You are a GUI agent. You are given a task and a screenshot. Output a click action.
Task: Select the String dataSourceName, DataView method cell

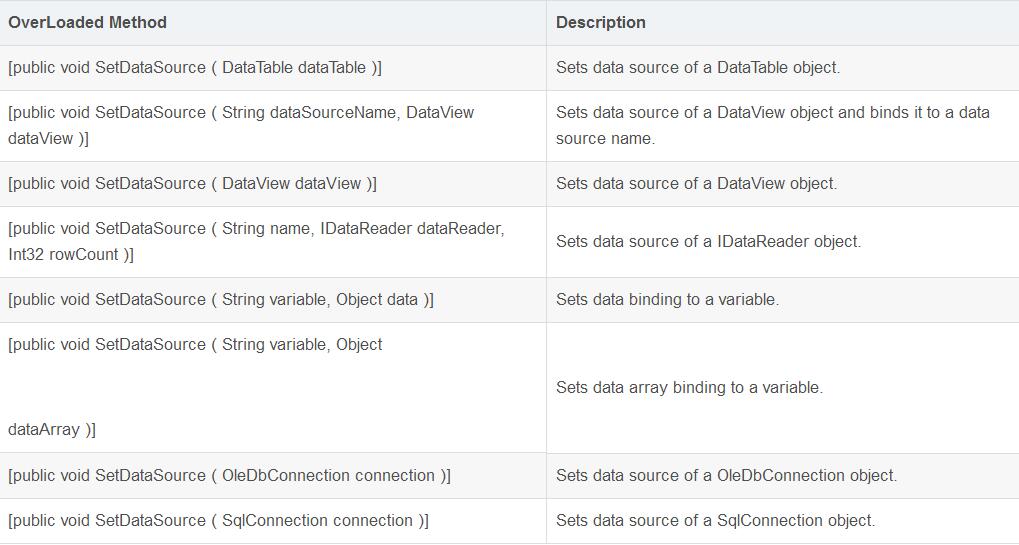pos(241,113)
